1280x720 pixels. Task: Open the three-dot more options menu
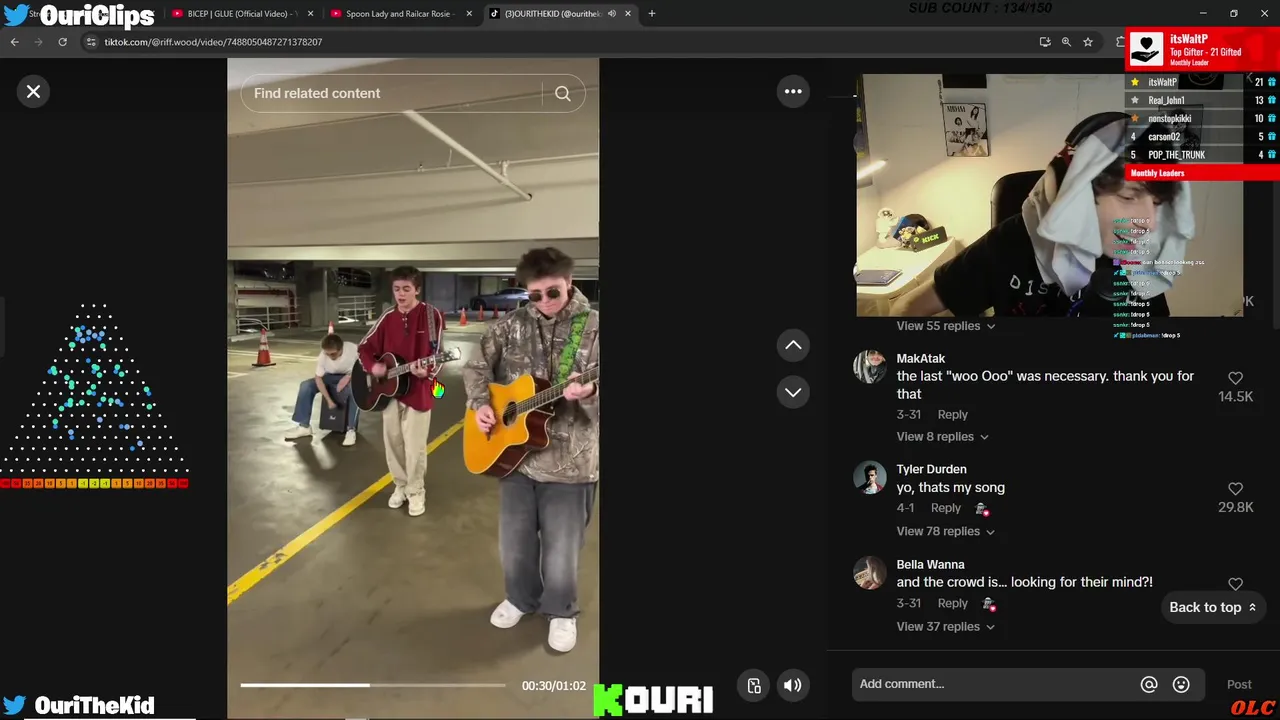tap(793, 91)
